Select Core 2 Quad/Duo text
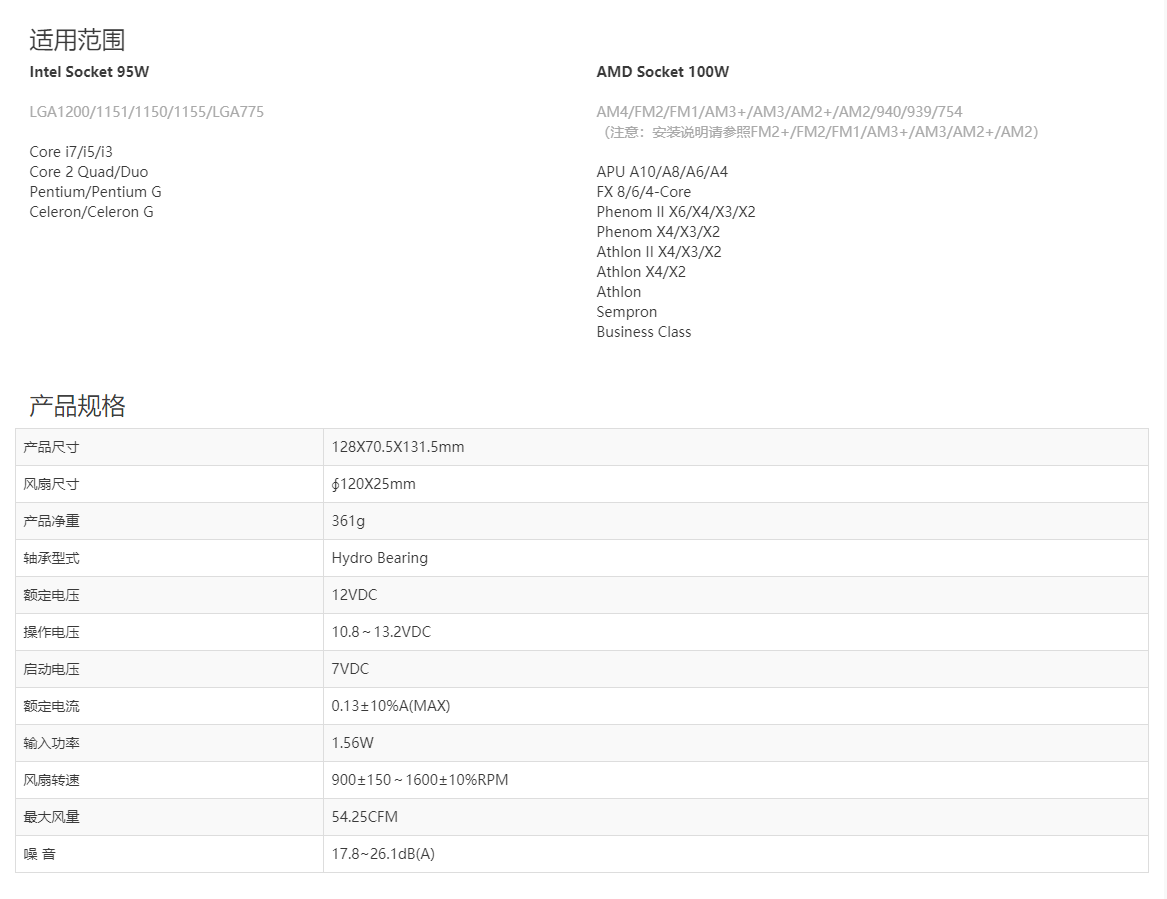This screenshot has height=899, width=1167. point(89,172)
